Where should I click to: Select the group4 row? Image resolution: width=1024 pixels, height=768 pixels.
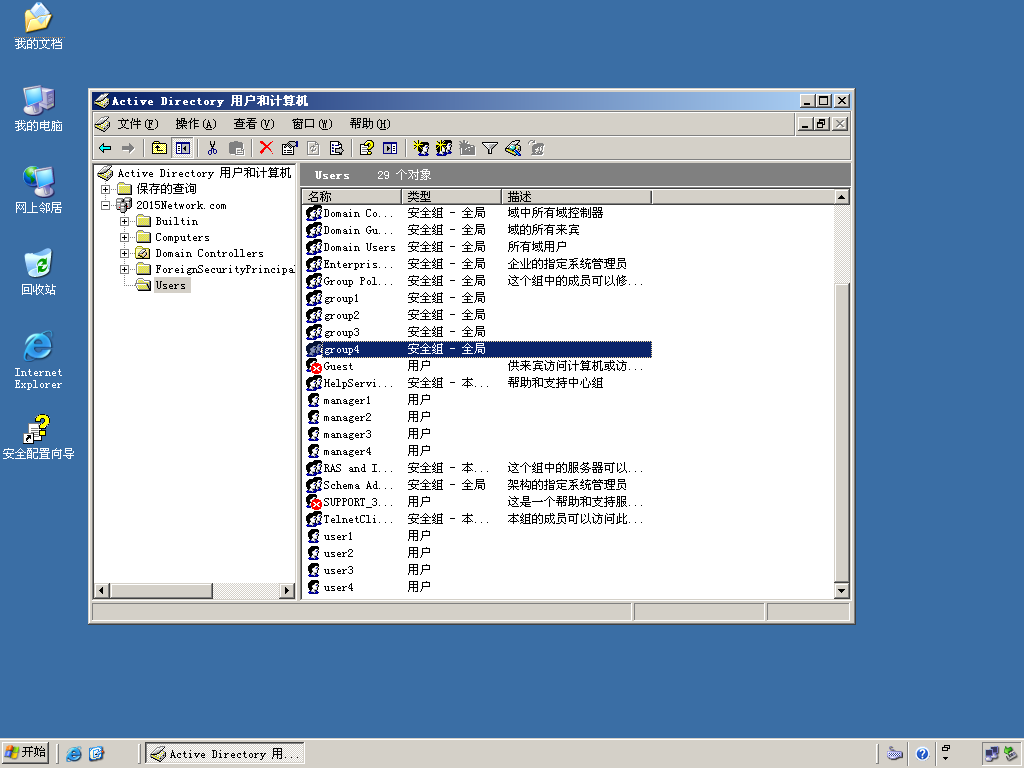pos(478,349)
